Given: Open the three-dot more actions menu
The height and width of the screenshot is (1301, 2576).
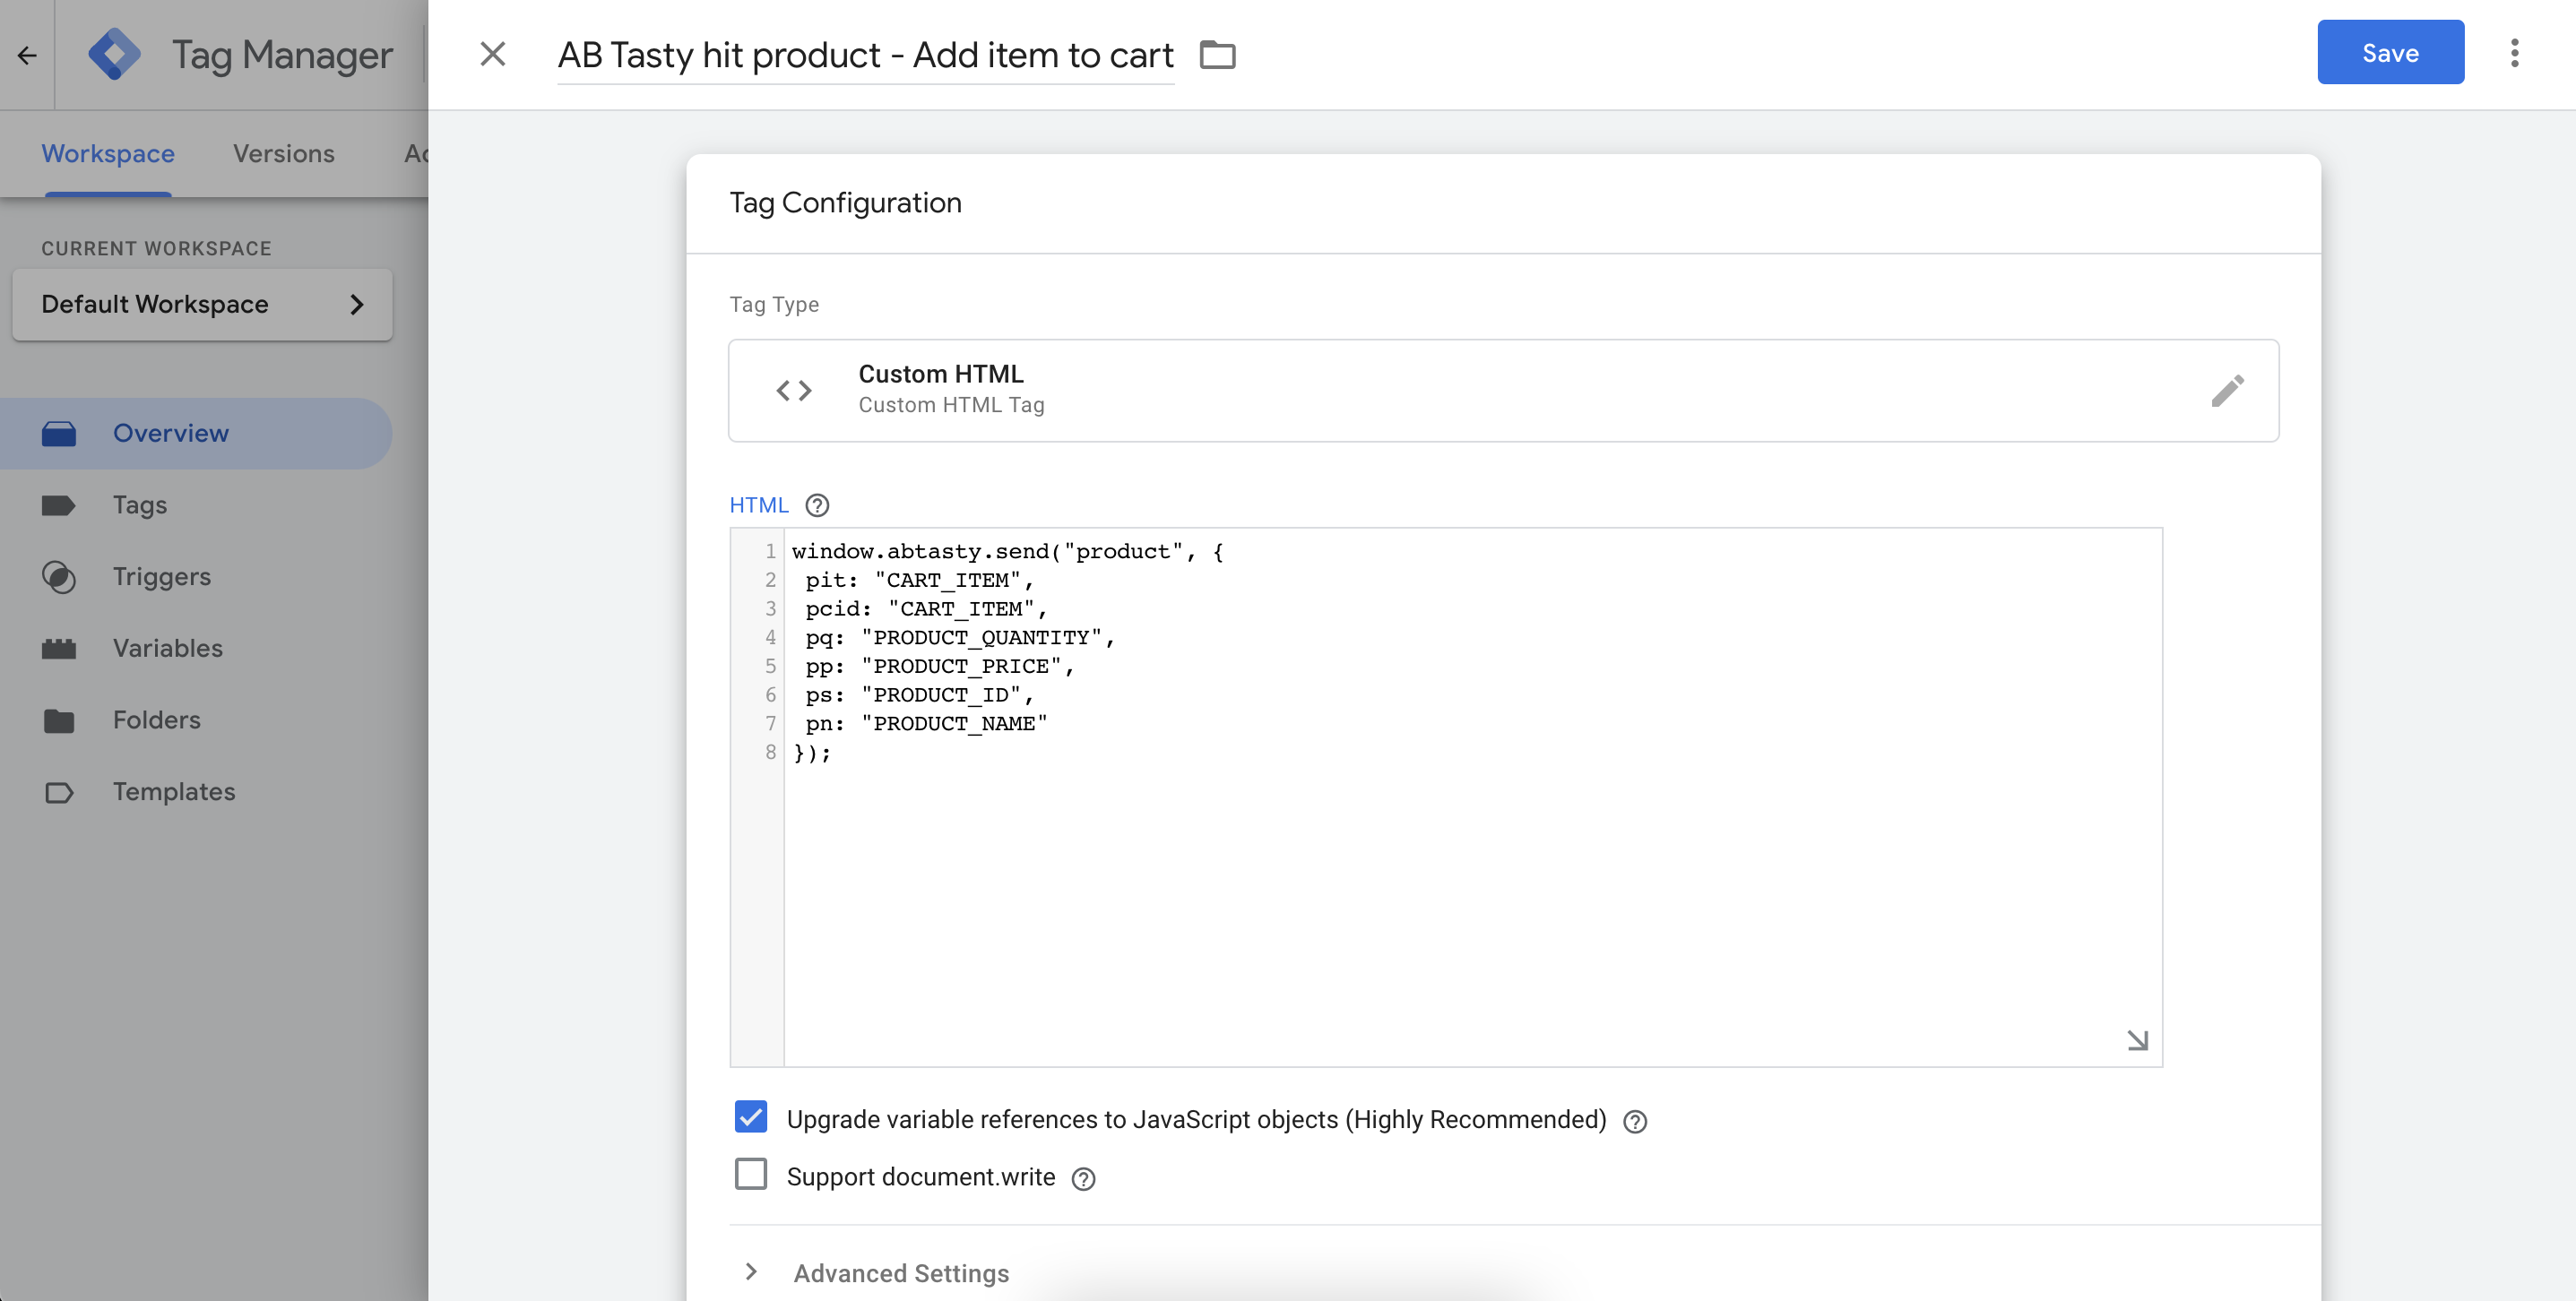Looking at the screenshot, I should 2514,53.
